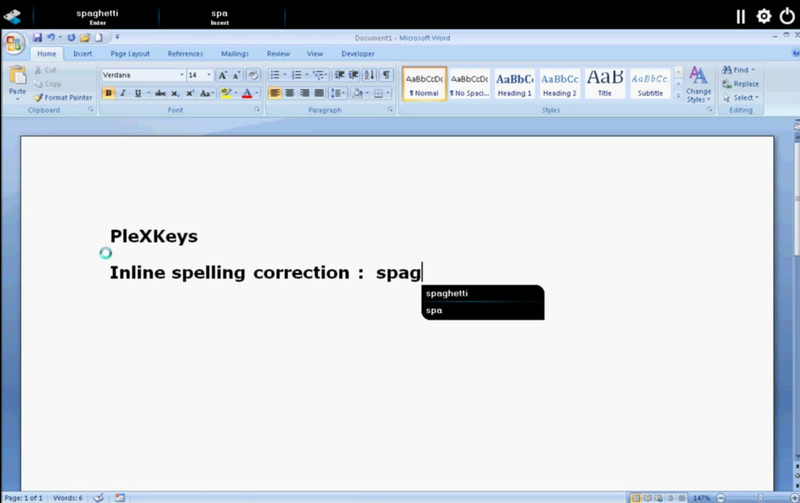Click the Office button logo
Screen dimensions: 800x503
click(x=14, y=43)
